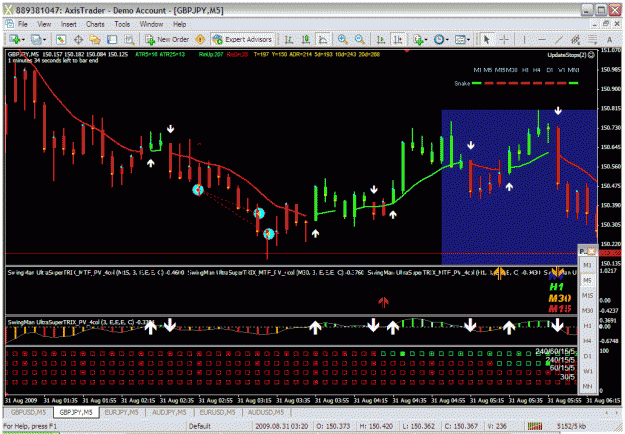Select the crosshair tool
Image resolution: width=625 pixels, height=434 pixels.
point(504,39)
